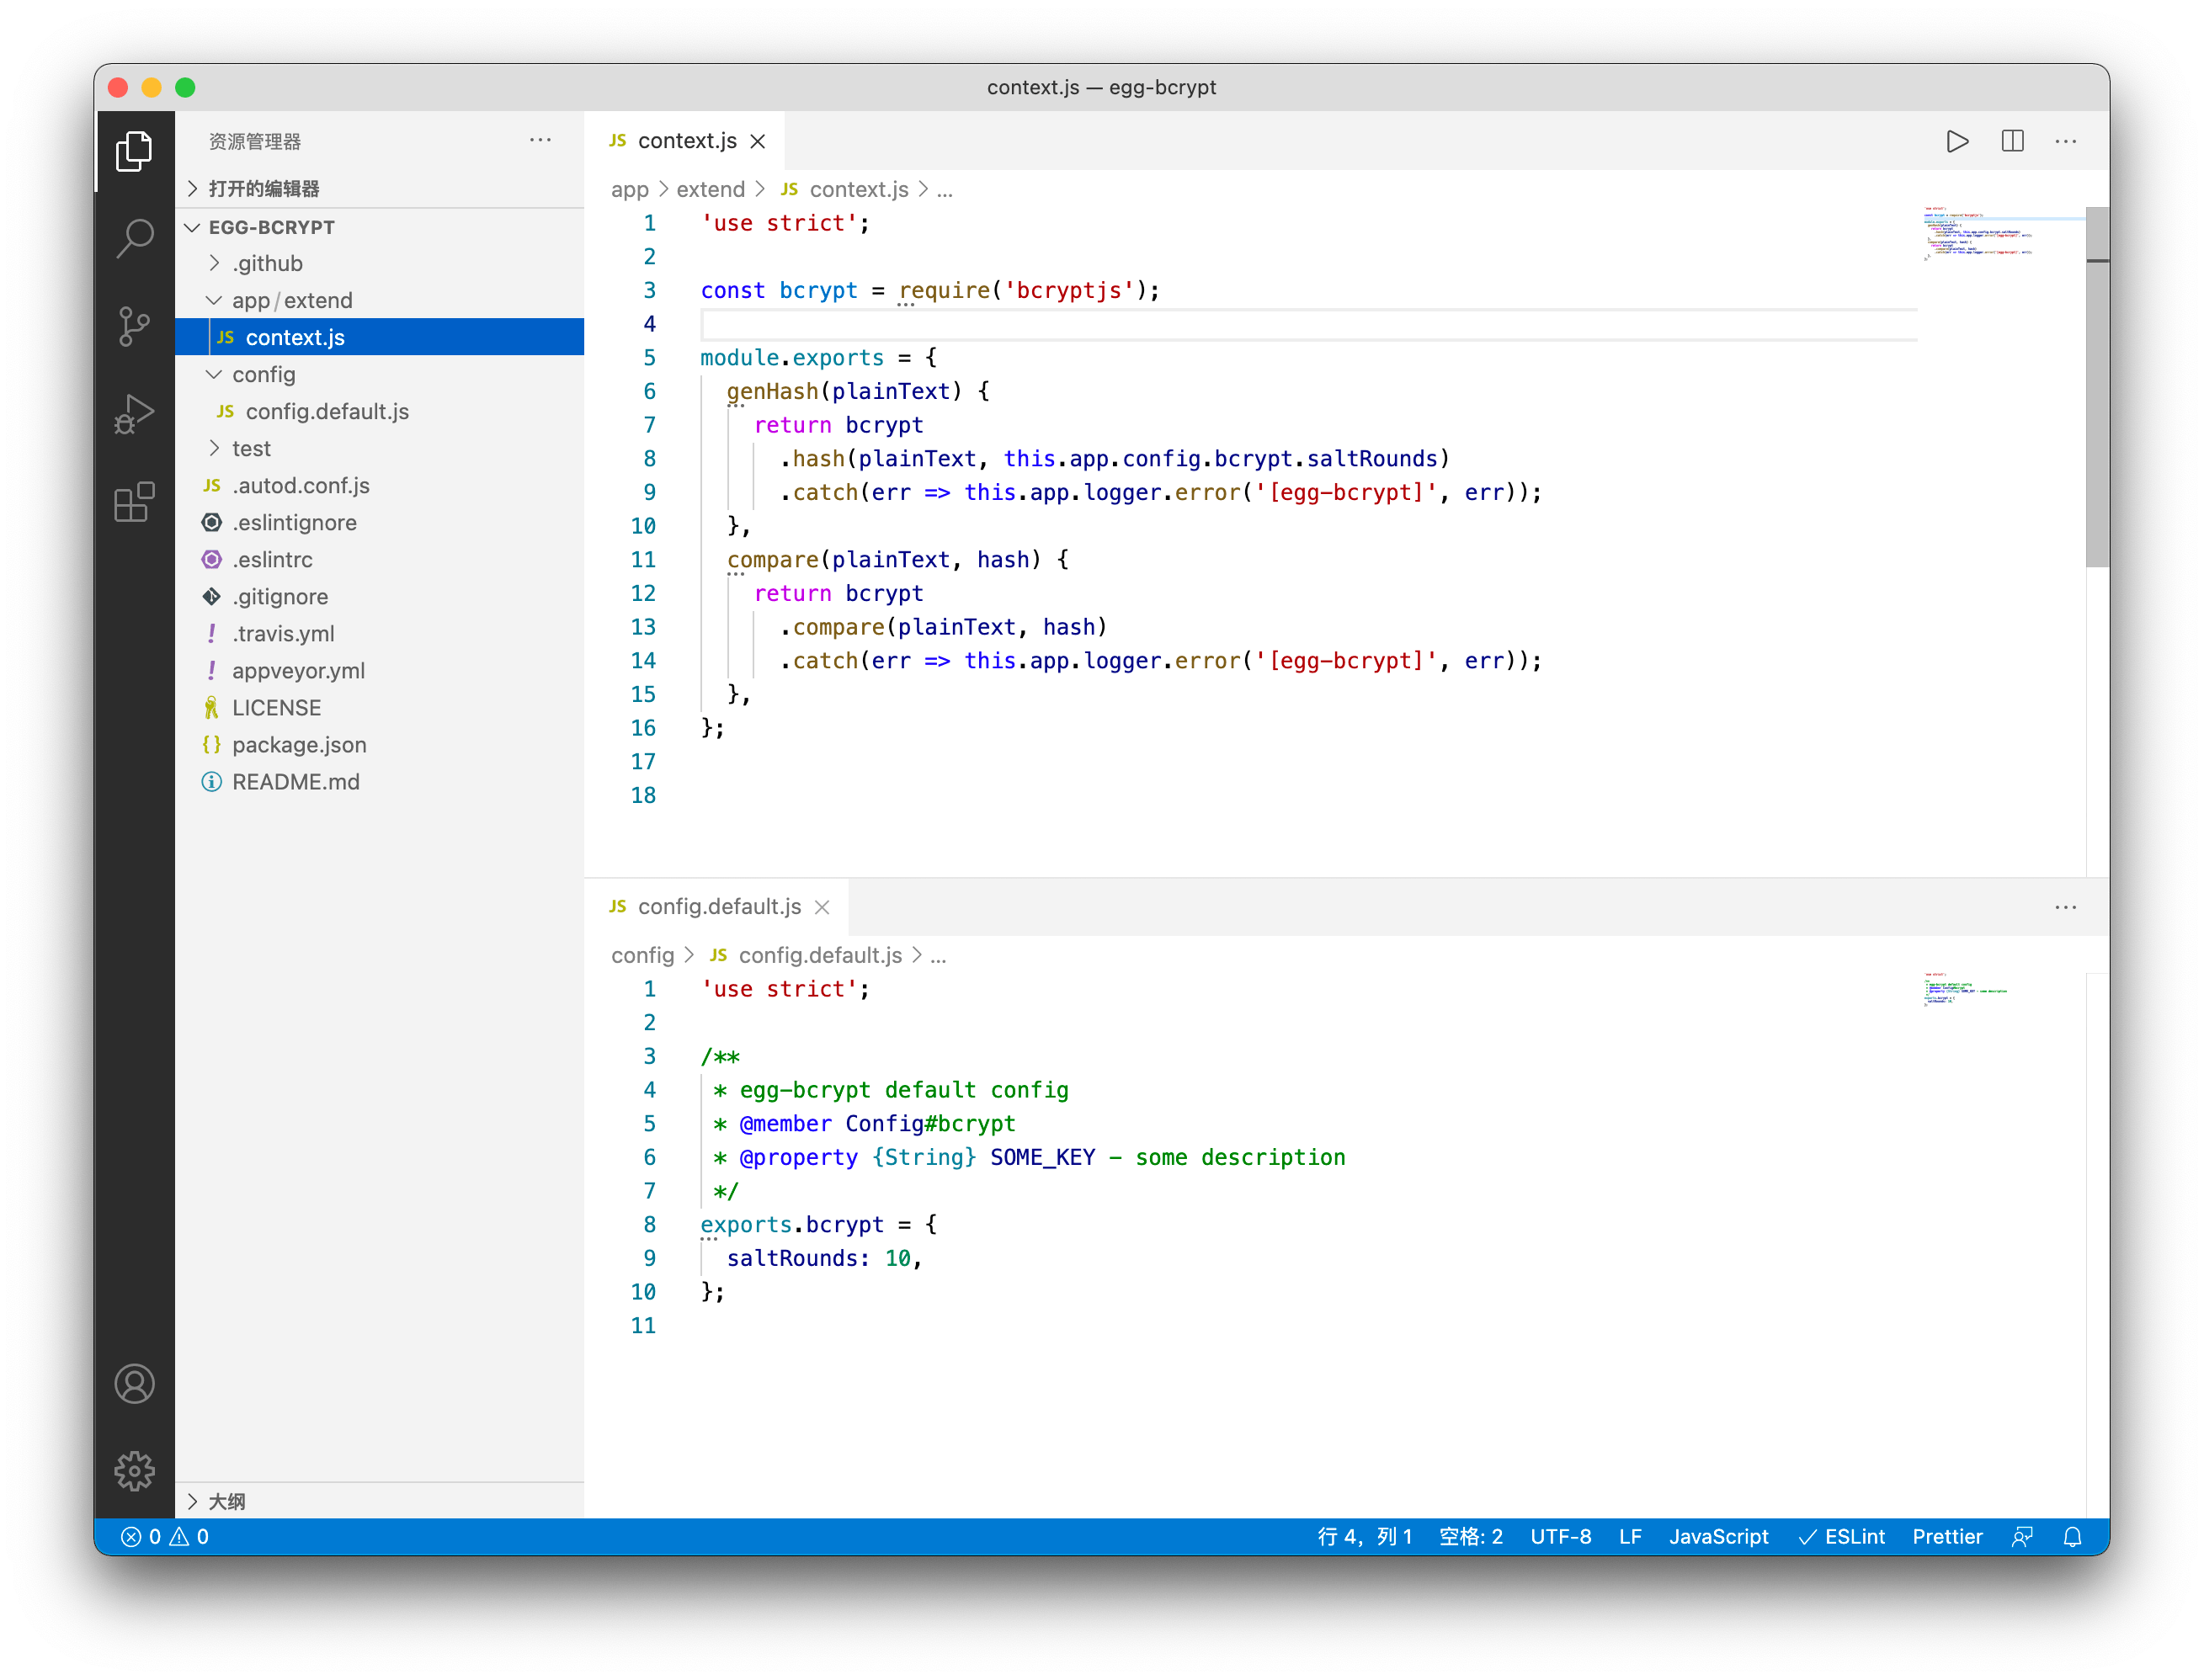Click 'config' in the lower editor breadcrumb
The width and height of the screenshot is (2204, 1680).
coord(642,955)
